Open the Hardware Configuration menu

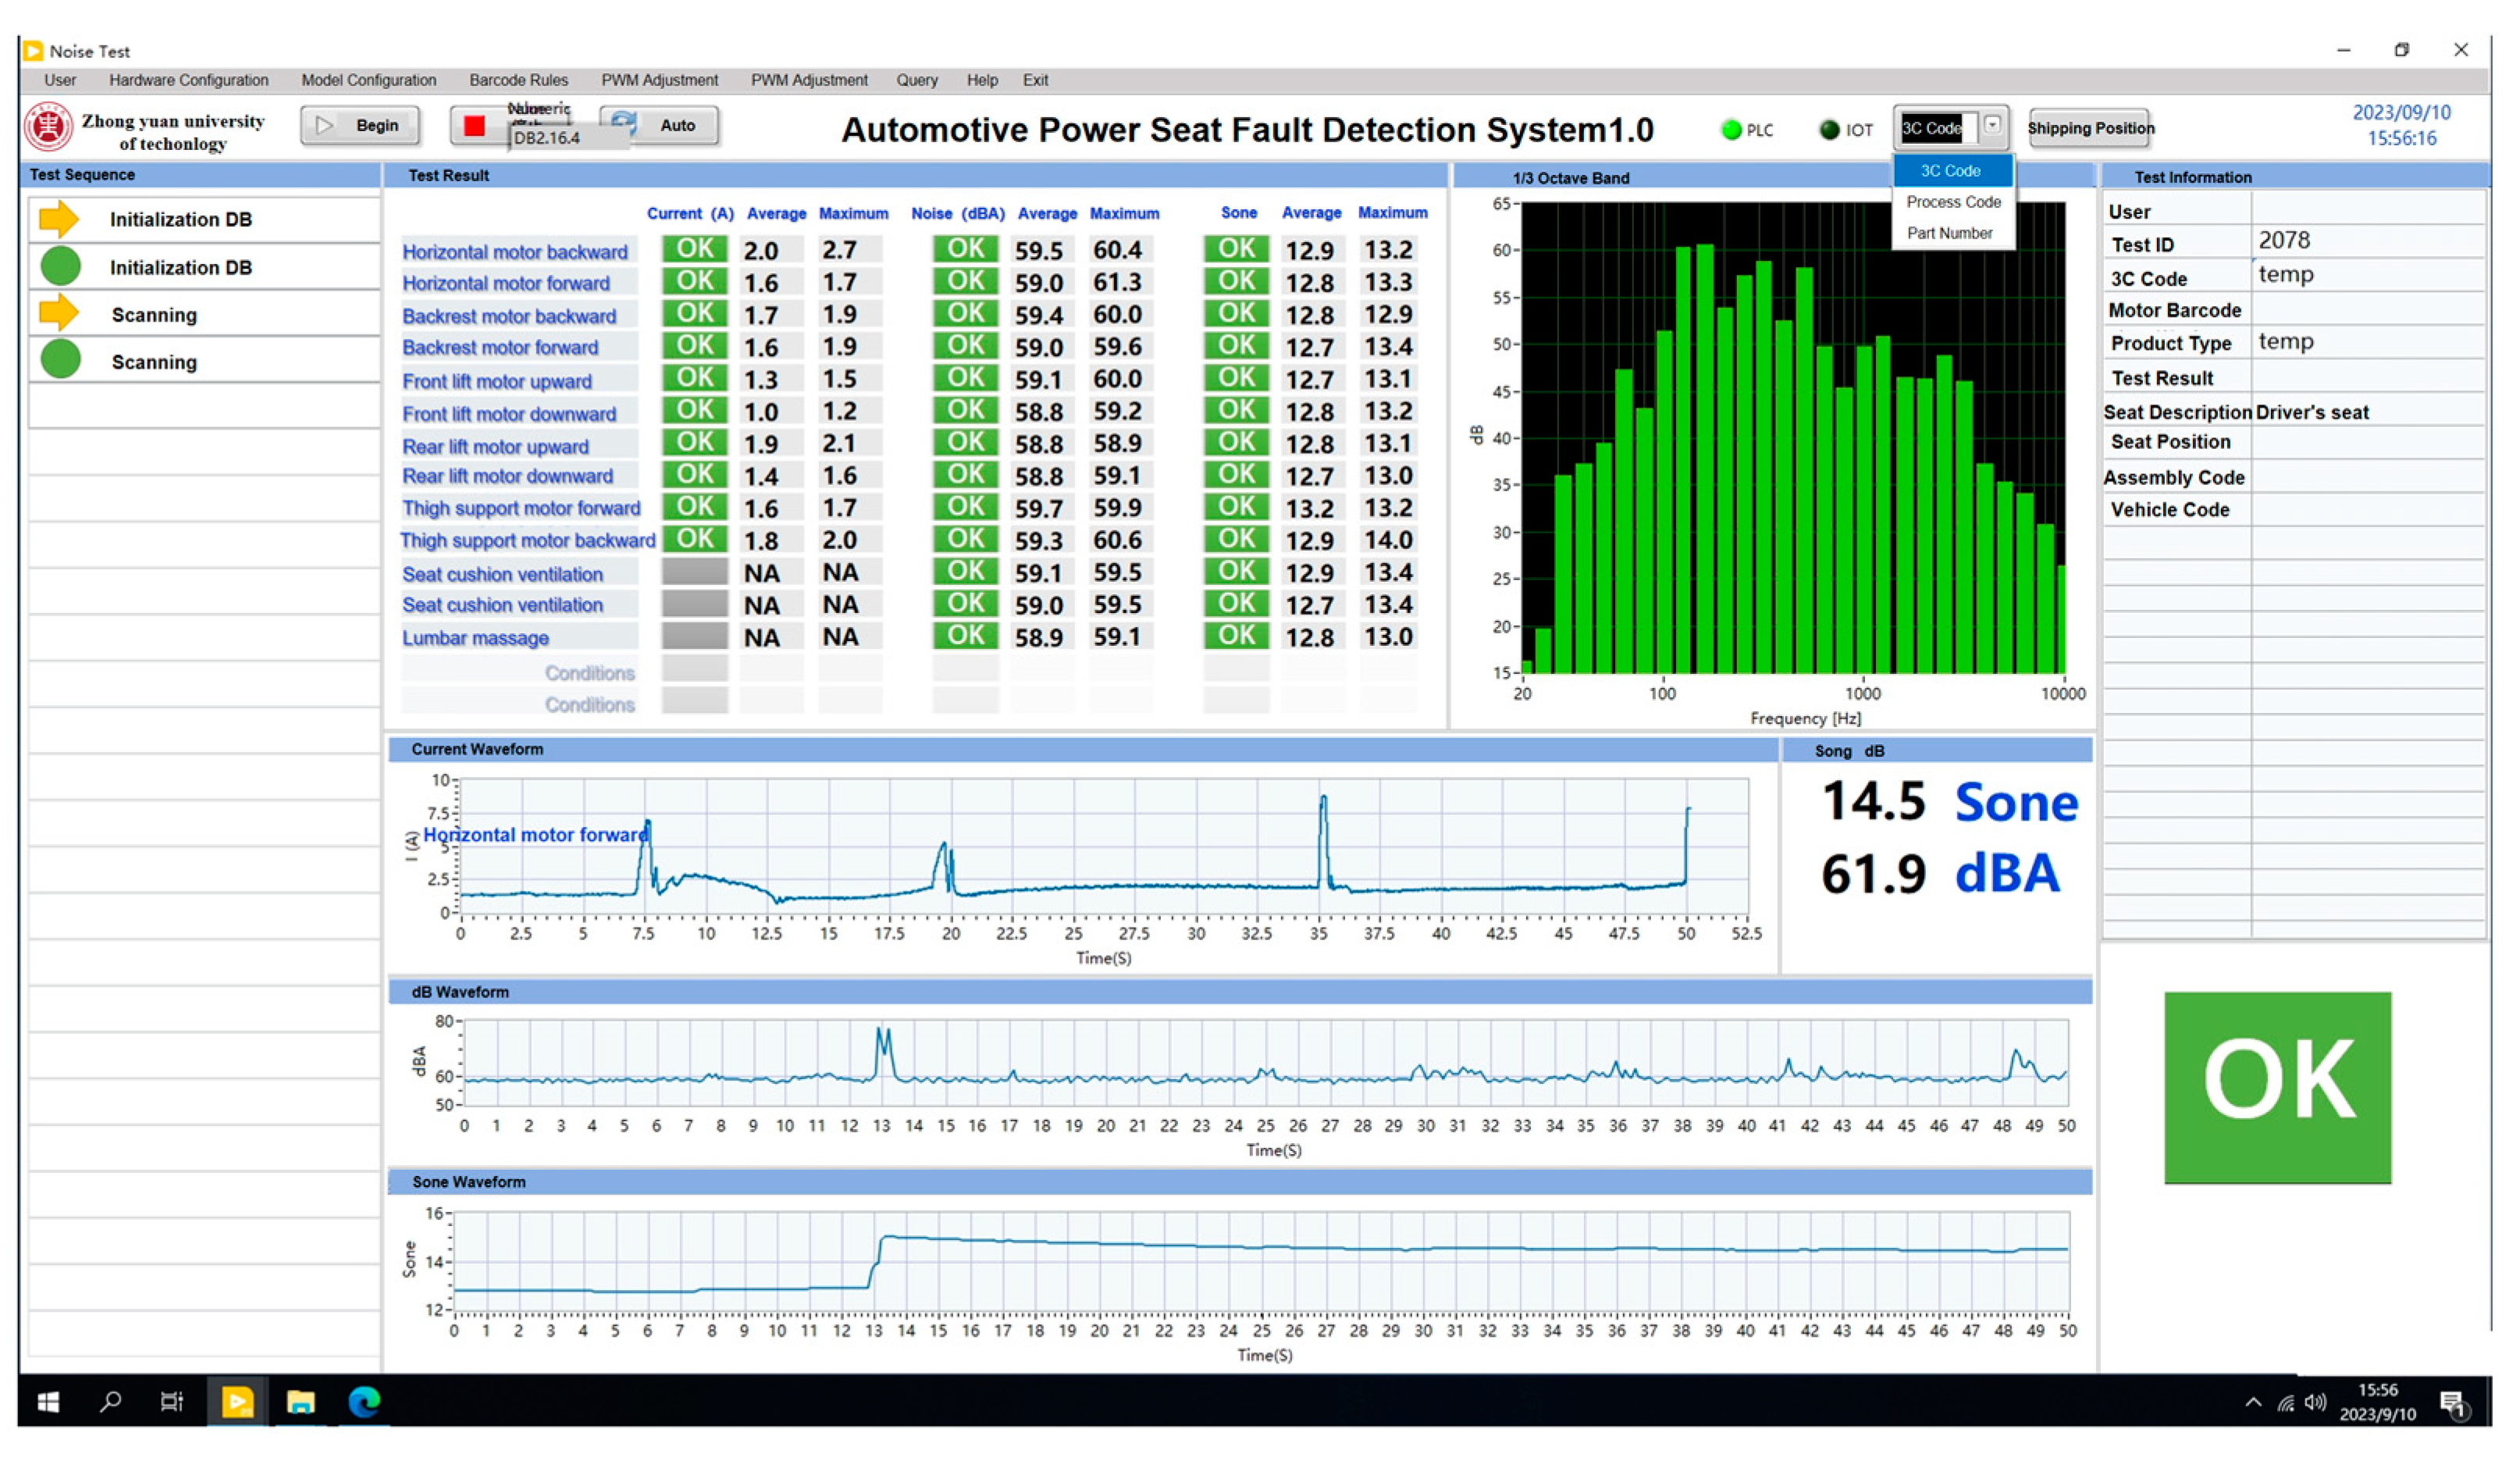coord(188,80)
